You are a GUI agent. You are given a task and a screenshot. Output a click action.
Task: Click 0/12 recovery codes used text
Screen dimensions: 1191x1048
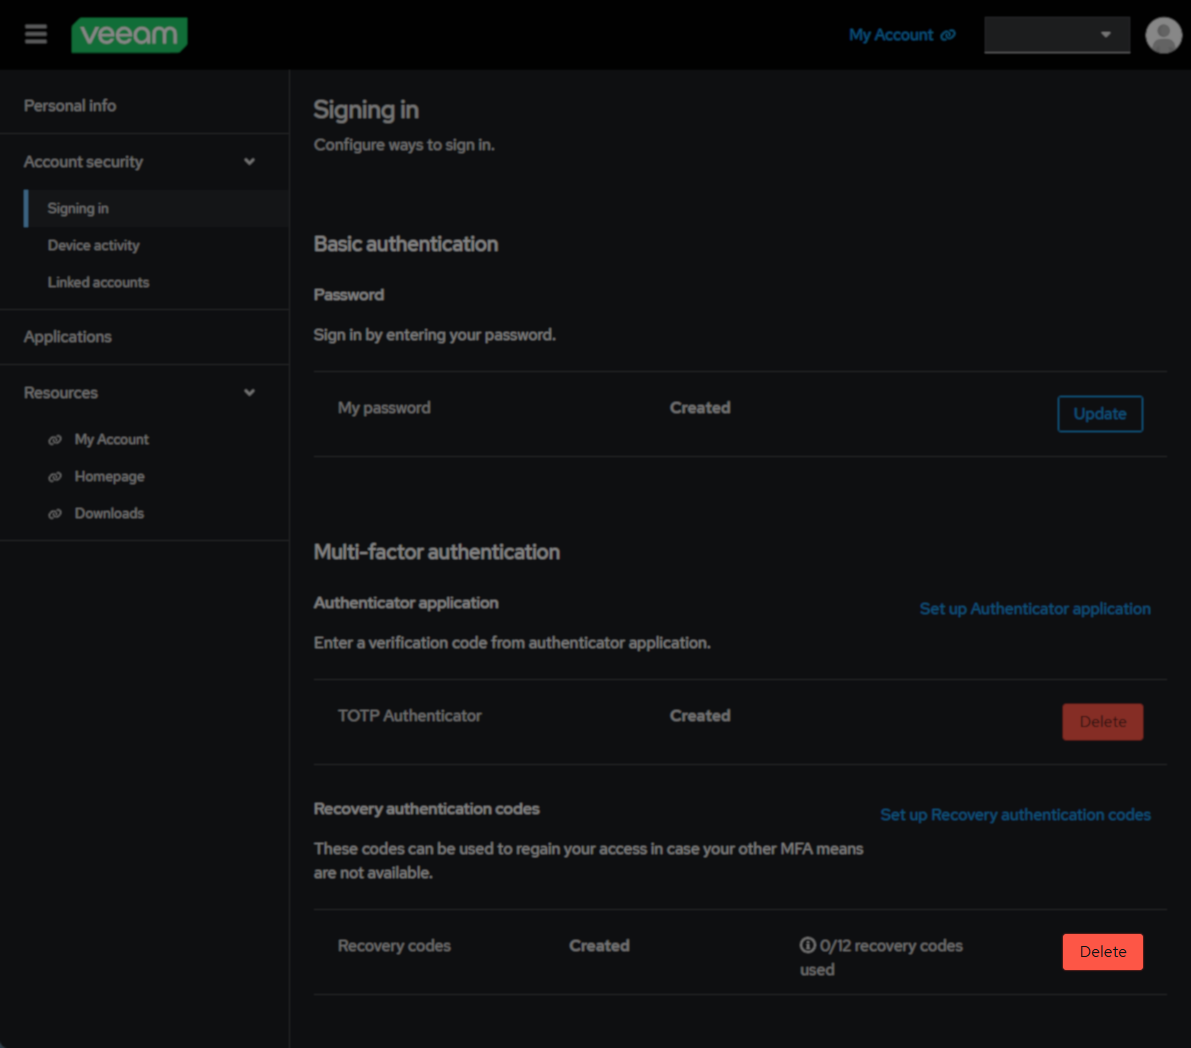pos(881,958)
